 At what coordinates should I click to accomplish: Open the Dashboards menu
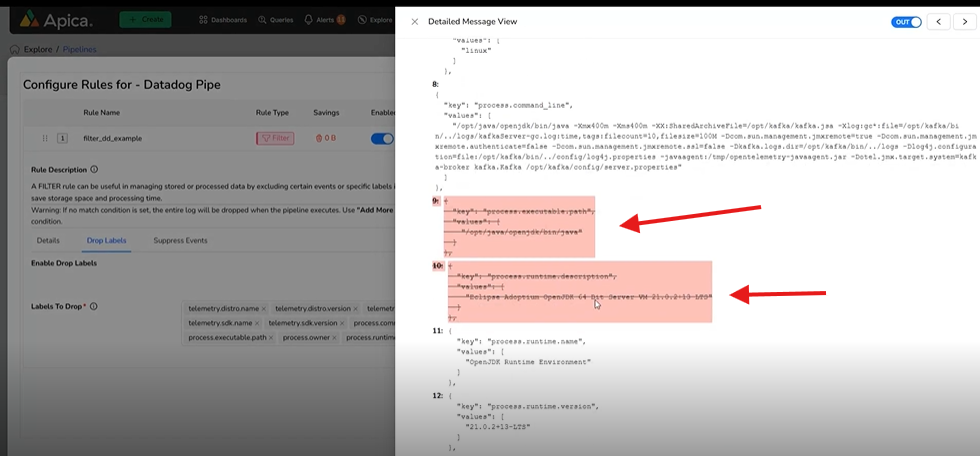223,19
